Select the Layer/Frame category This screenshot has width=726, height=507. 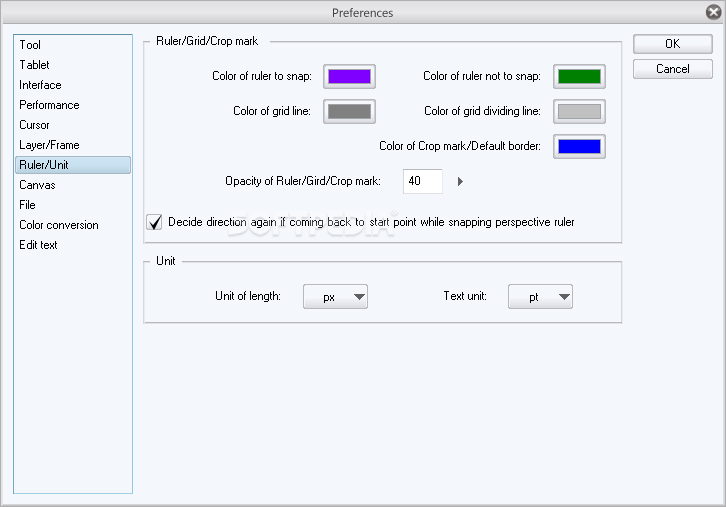click(x=73, y=145)
